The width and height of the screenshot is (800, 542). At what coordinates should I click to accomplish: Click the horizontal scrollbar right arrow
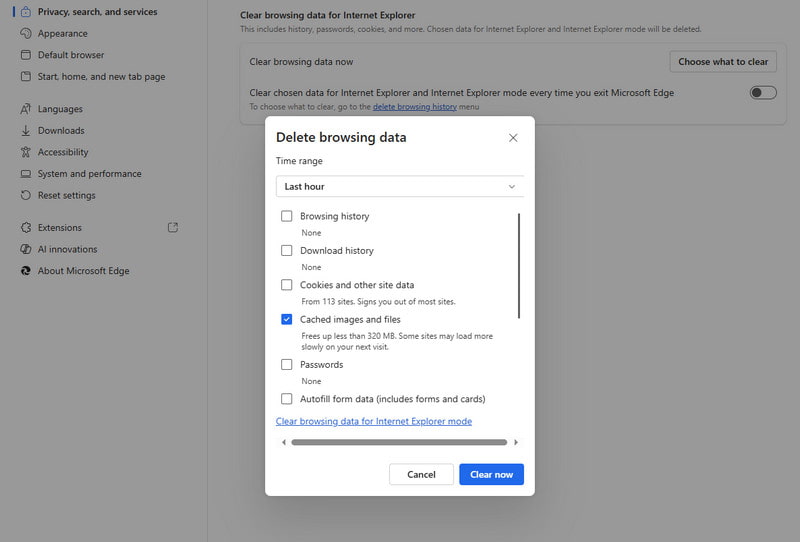[x=516, y=442]
